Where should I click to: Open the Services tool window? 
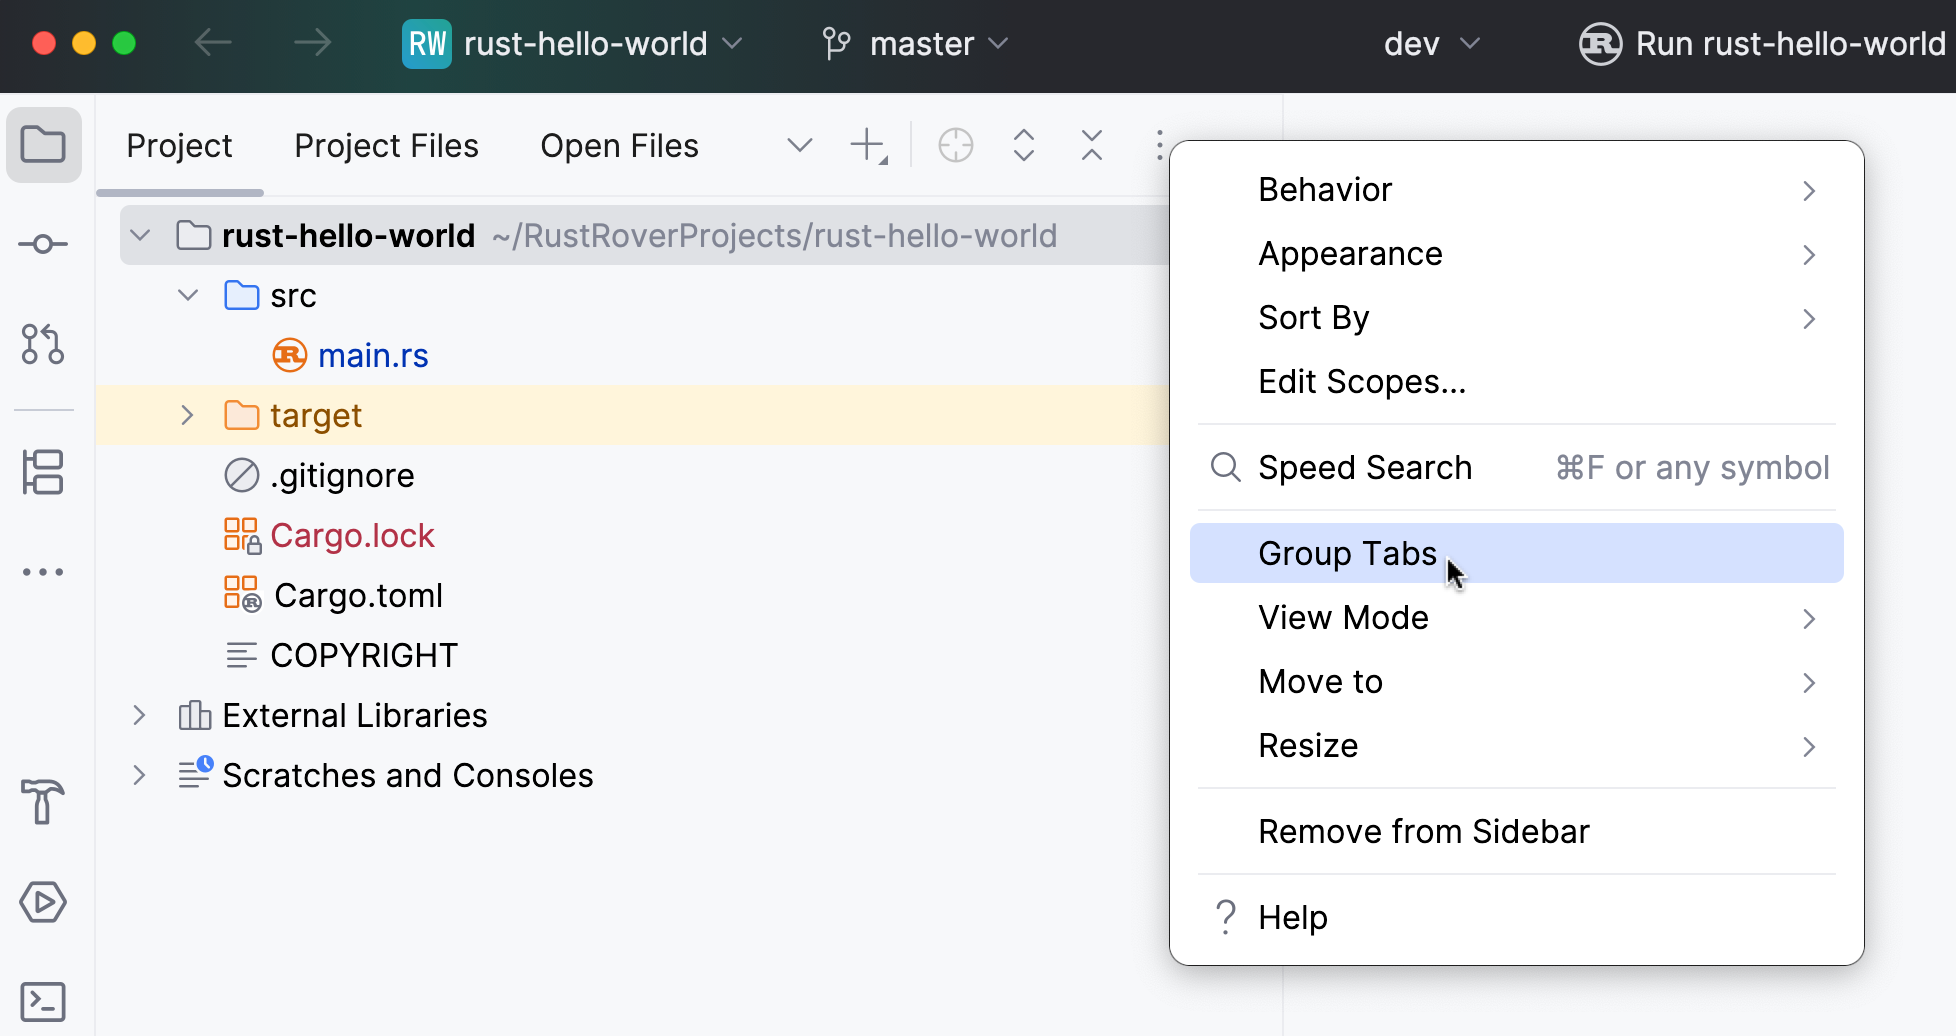(43, 902)
